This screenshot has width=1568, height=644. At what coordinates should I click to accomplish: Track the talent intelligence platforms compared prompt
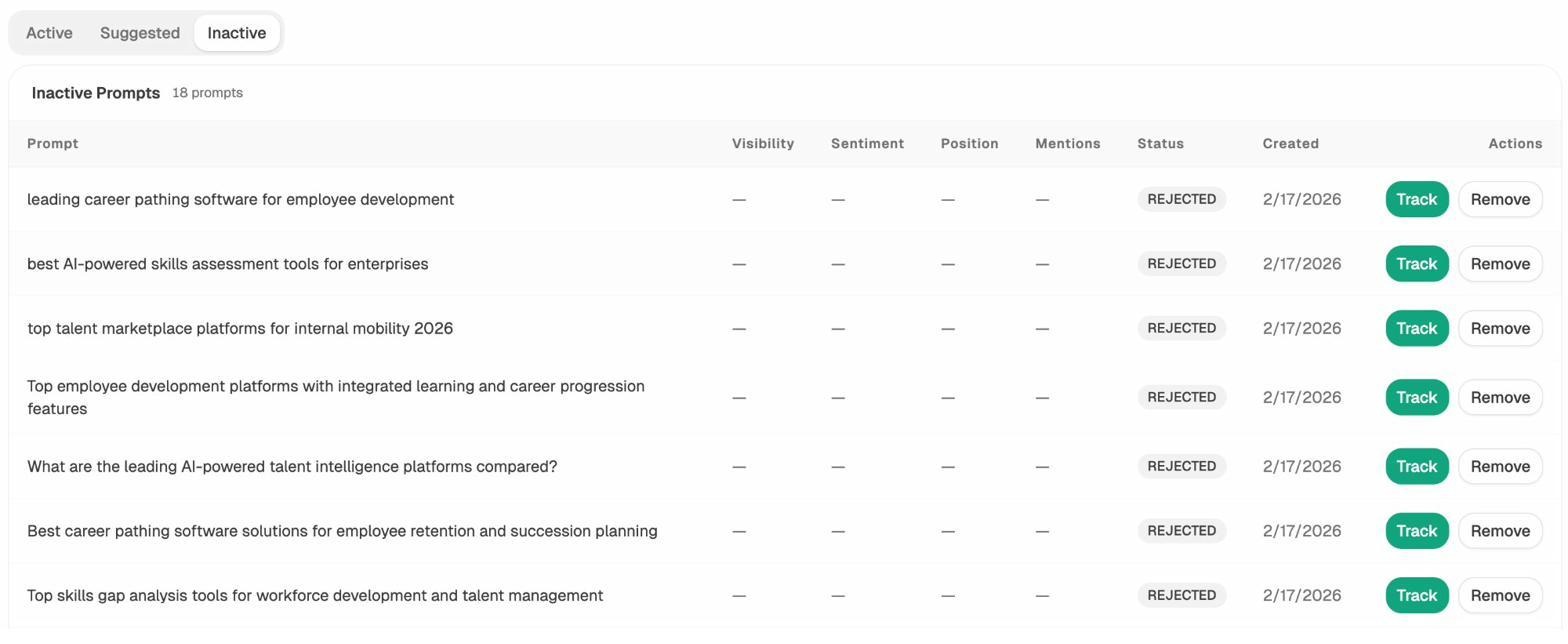(x=1416, y=466)
